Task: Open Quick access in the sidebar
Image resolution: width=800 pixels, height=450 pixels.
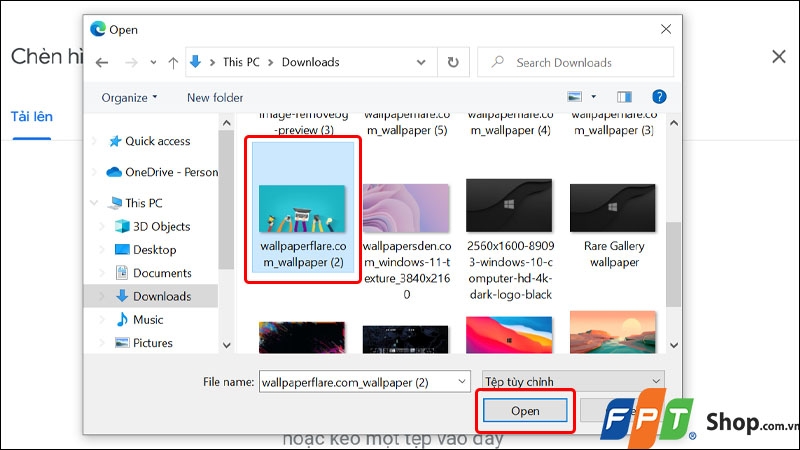Action: (x=158, y=141)
